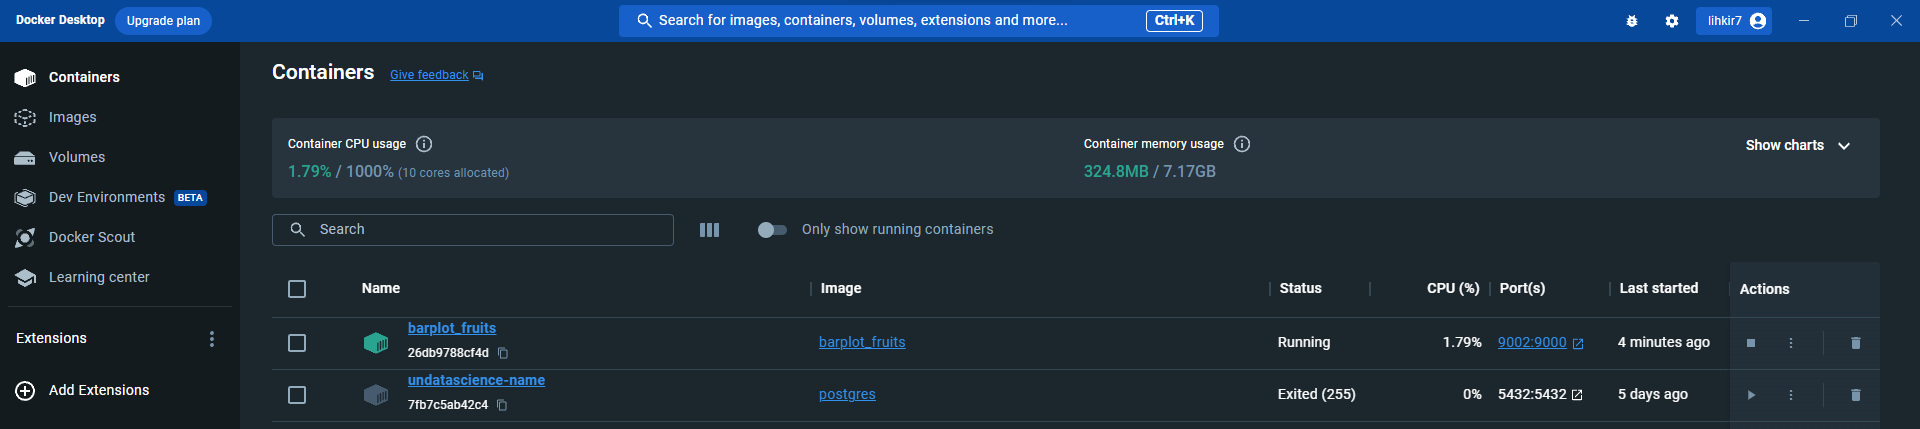Open more actions for undatascience-name
The width and height of the screenshot is (1920, 429).
coord(1791,395)
